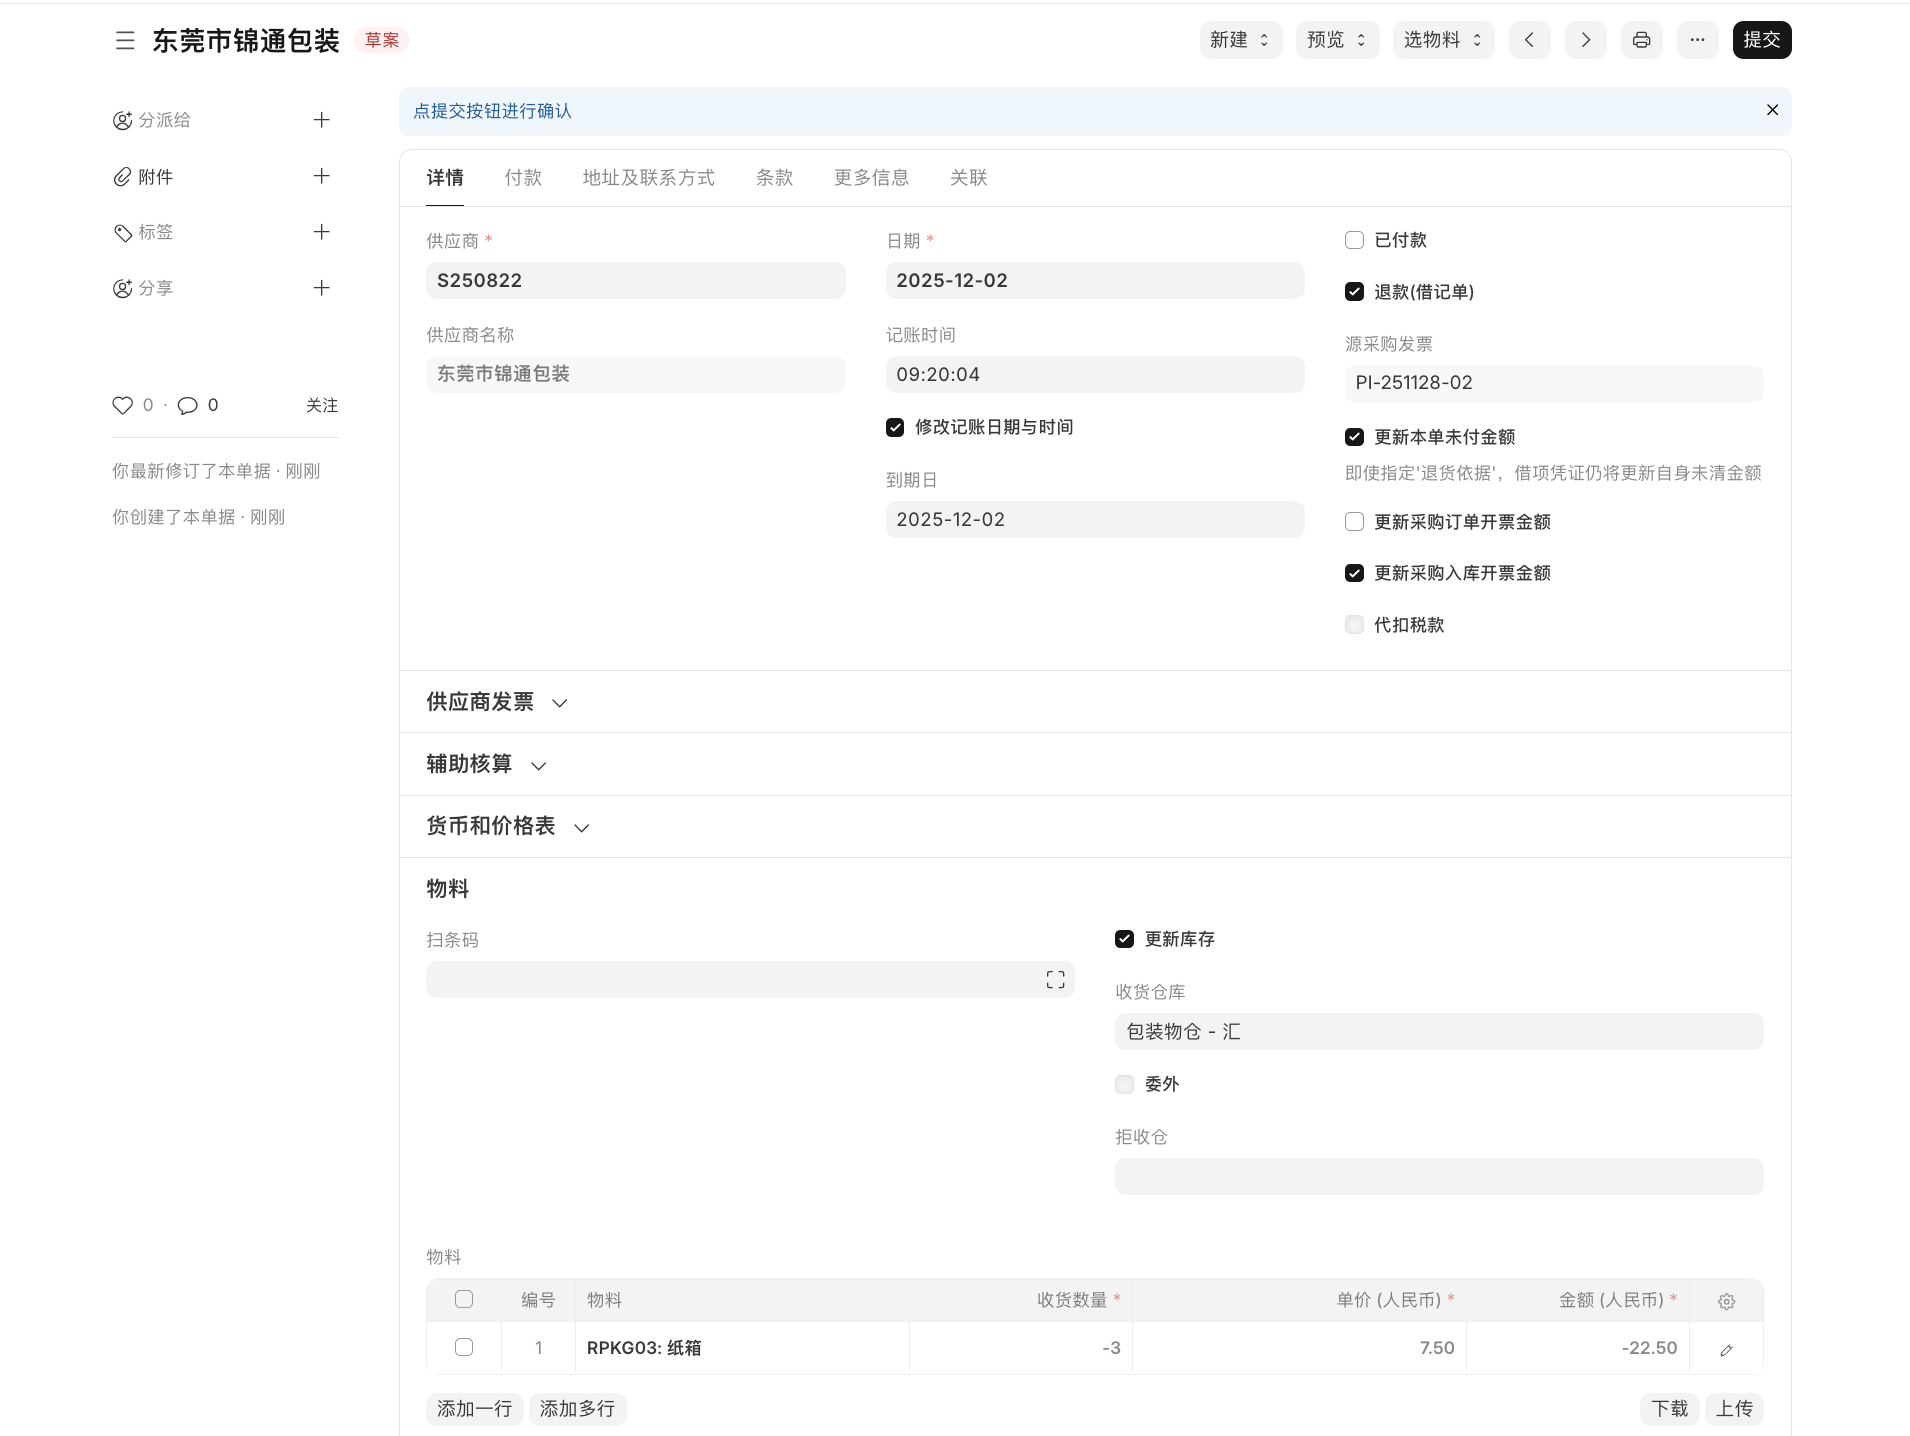Uncheck the 更新库存 checkbox

click(1124, 939)
